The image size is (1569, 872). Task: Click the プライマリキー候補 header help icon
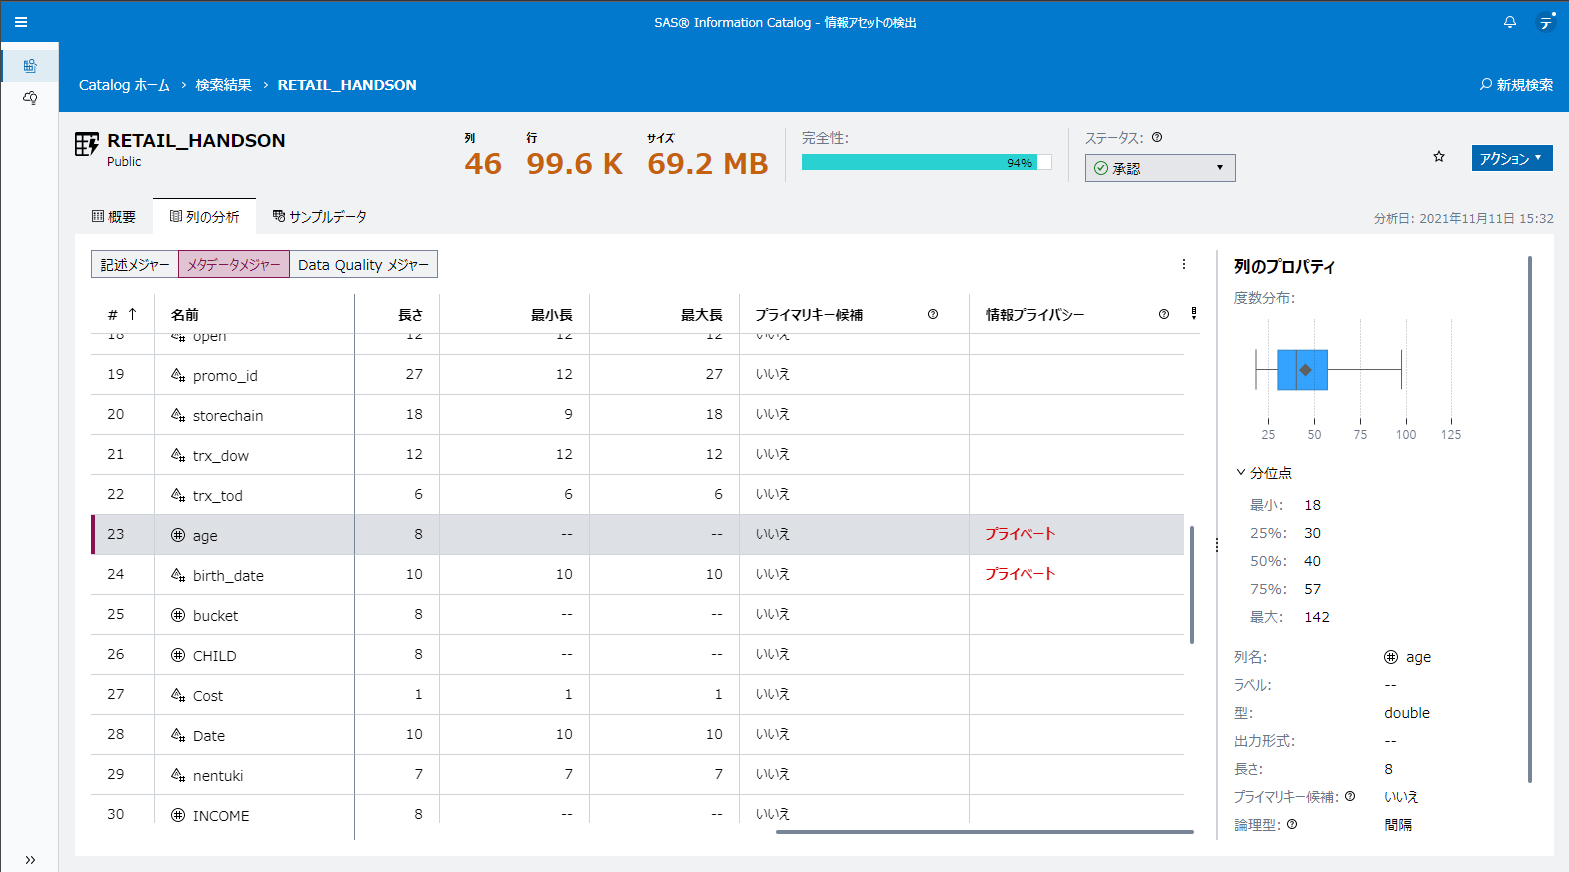[933, 314]
